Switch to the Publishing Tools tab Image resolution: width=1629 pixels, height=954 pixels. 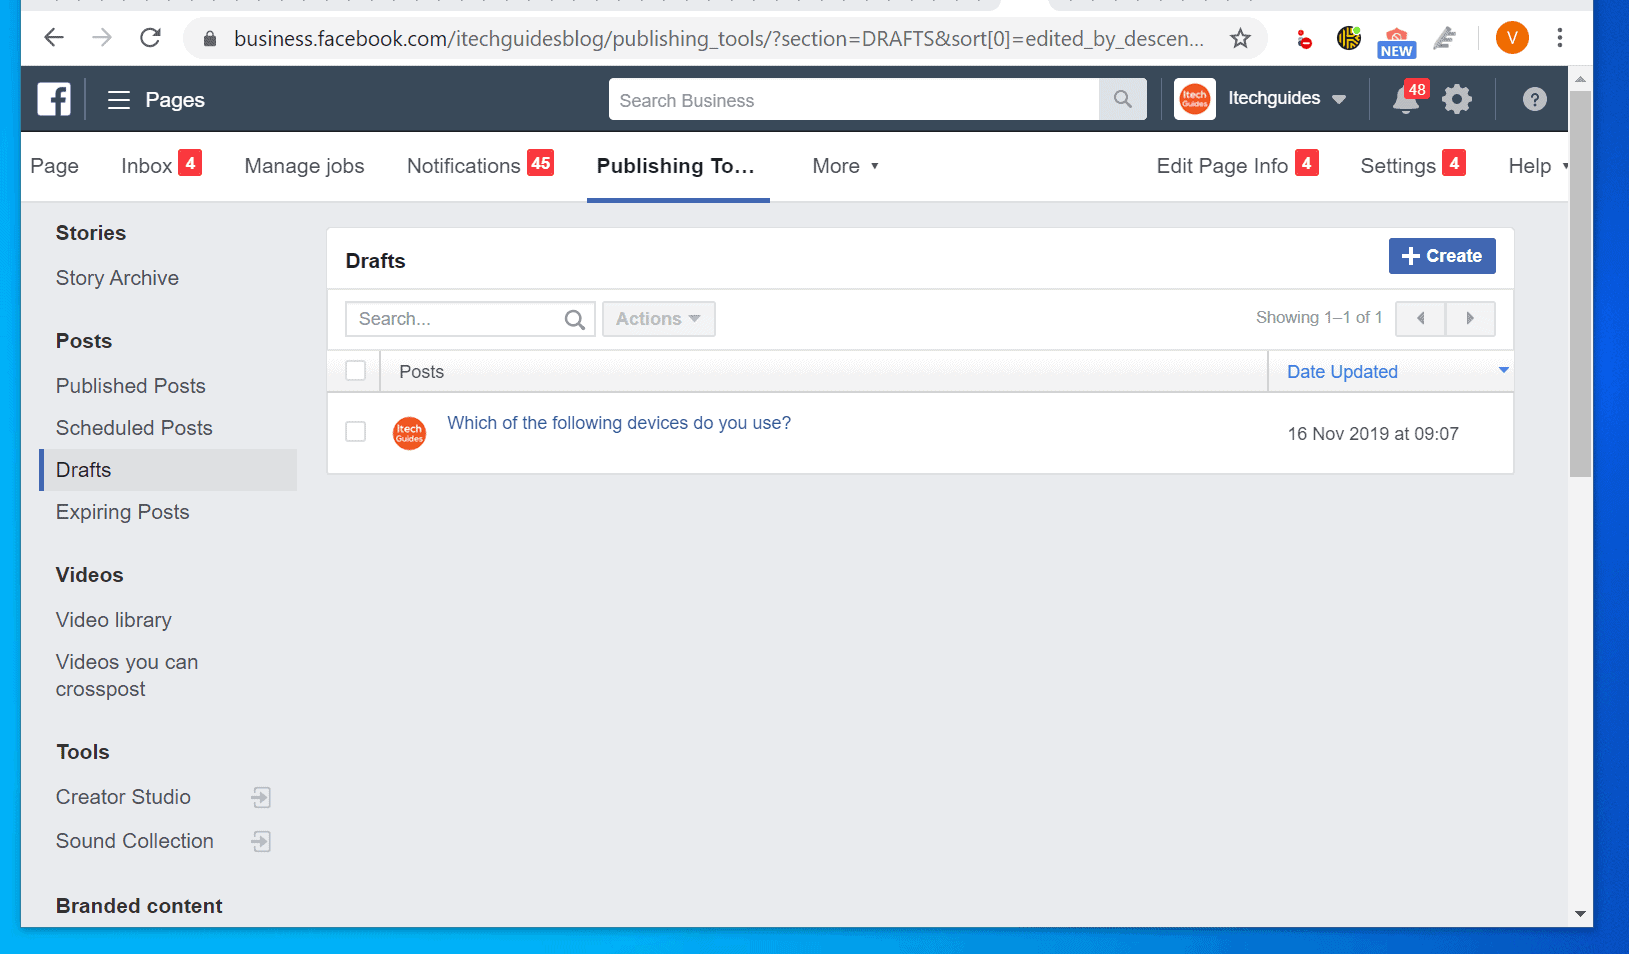point(677,166)
